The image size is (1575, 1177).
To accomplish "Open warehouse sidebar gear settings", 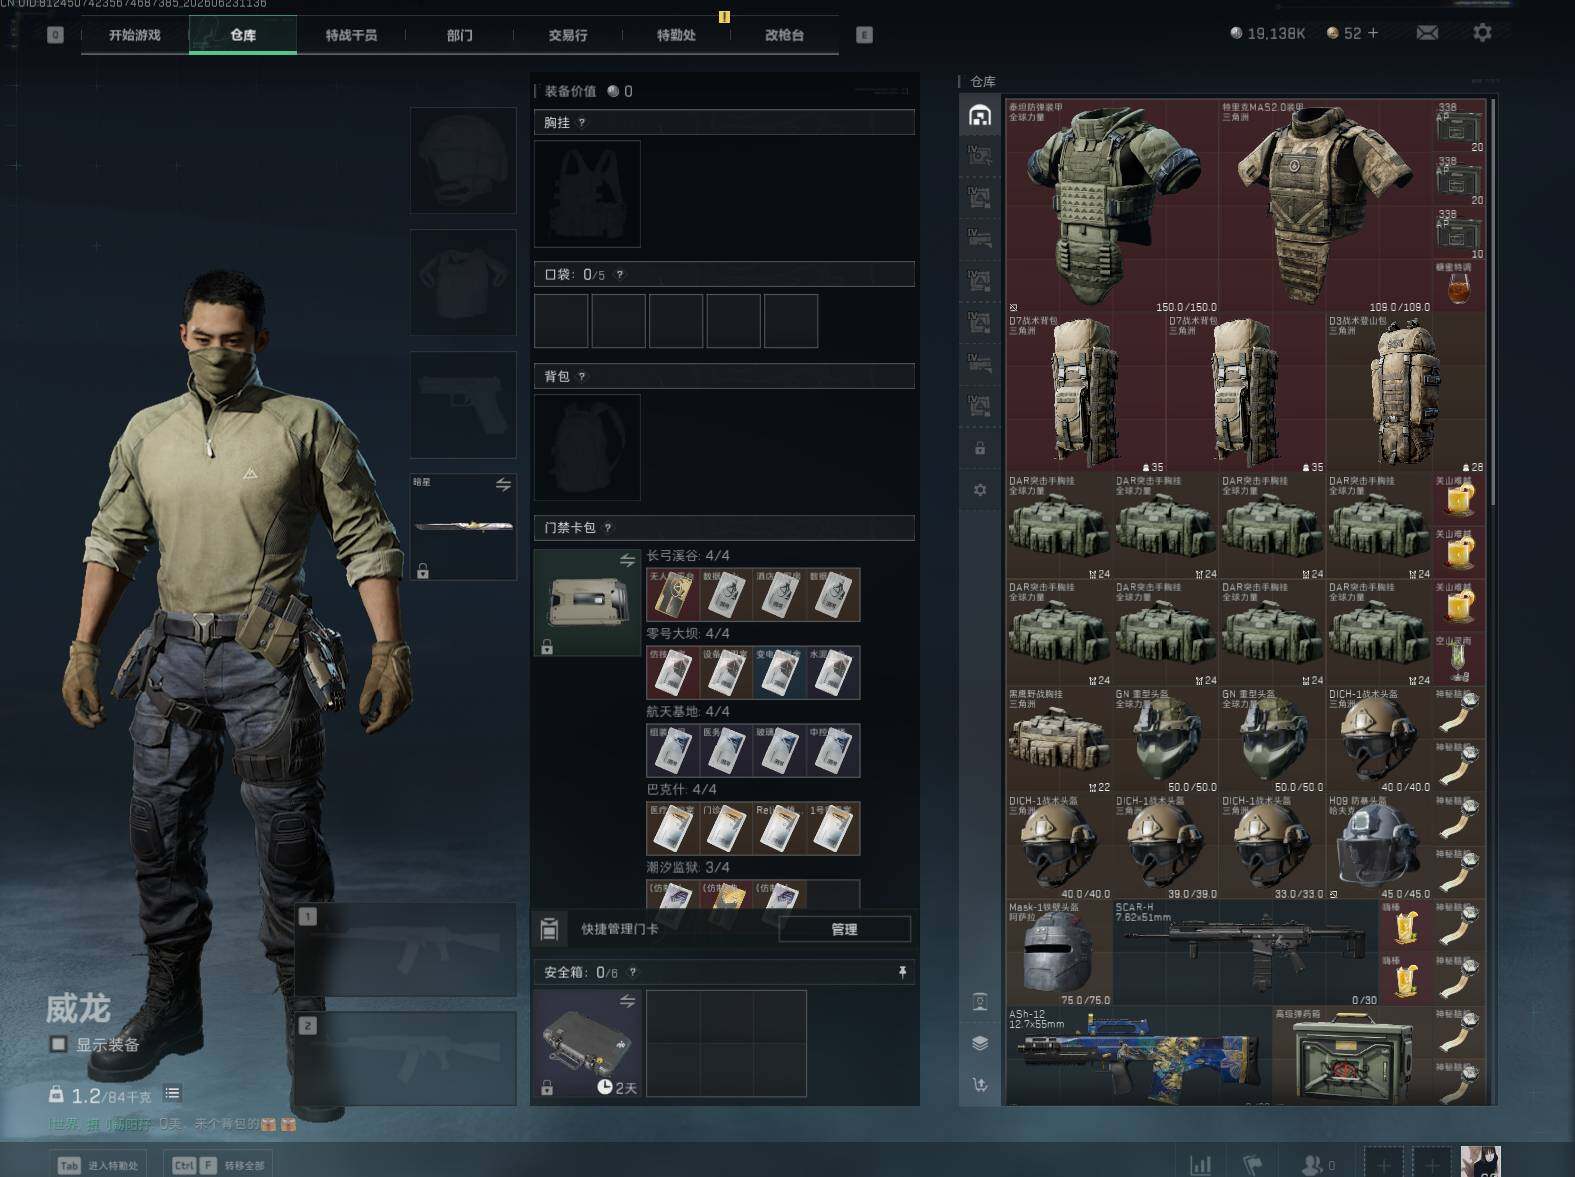I will pyautogui.click(x=980, y=490).
